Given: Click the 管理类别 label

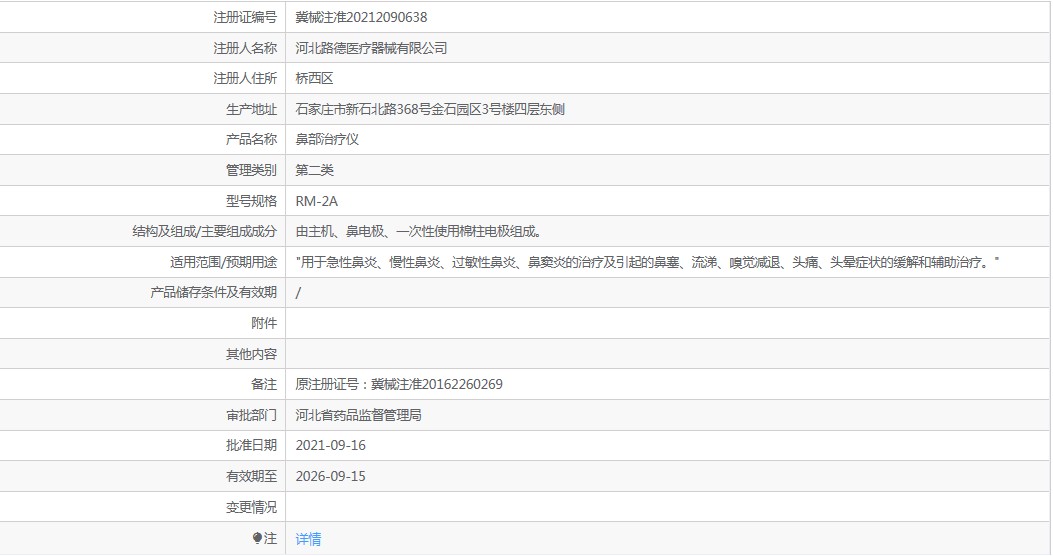Looking at the screenshot, I should pyautogui.click(x=251, y=171).
